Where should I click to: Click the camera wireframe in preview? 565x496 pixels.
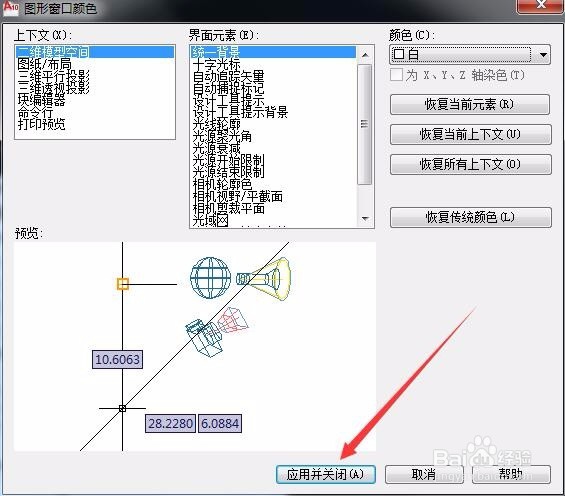[204, 338]
